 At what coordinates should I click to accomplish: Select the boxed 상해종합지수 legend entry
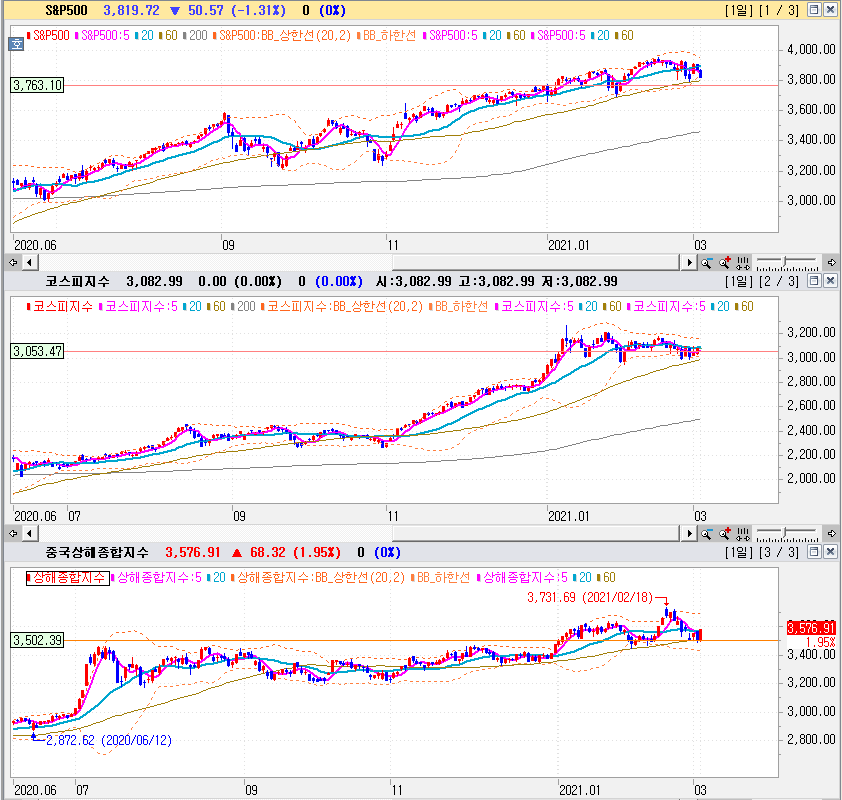pyautogui.click(x=68, y=578)
